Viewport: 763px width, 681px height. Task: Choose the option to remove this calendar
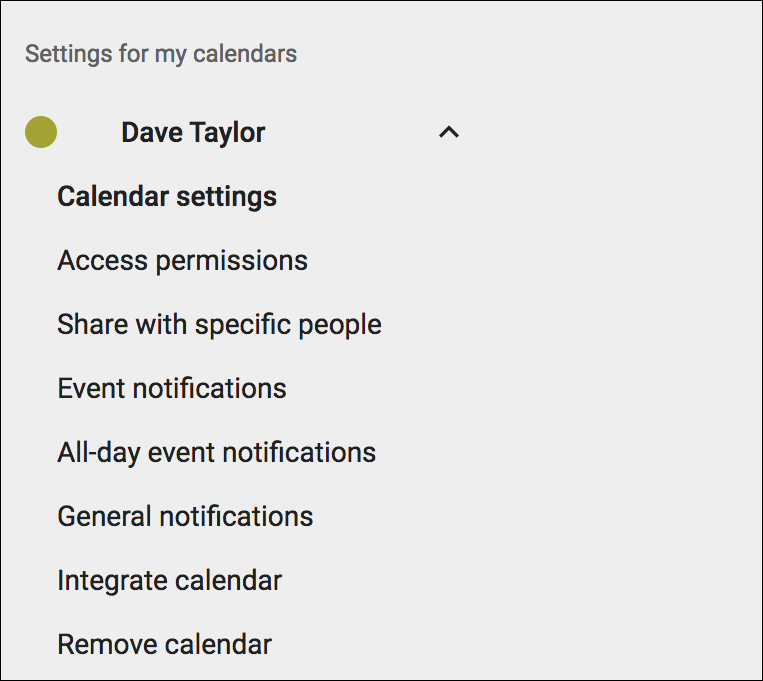(x=164, y=645)
